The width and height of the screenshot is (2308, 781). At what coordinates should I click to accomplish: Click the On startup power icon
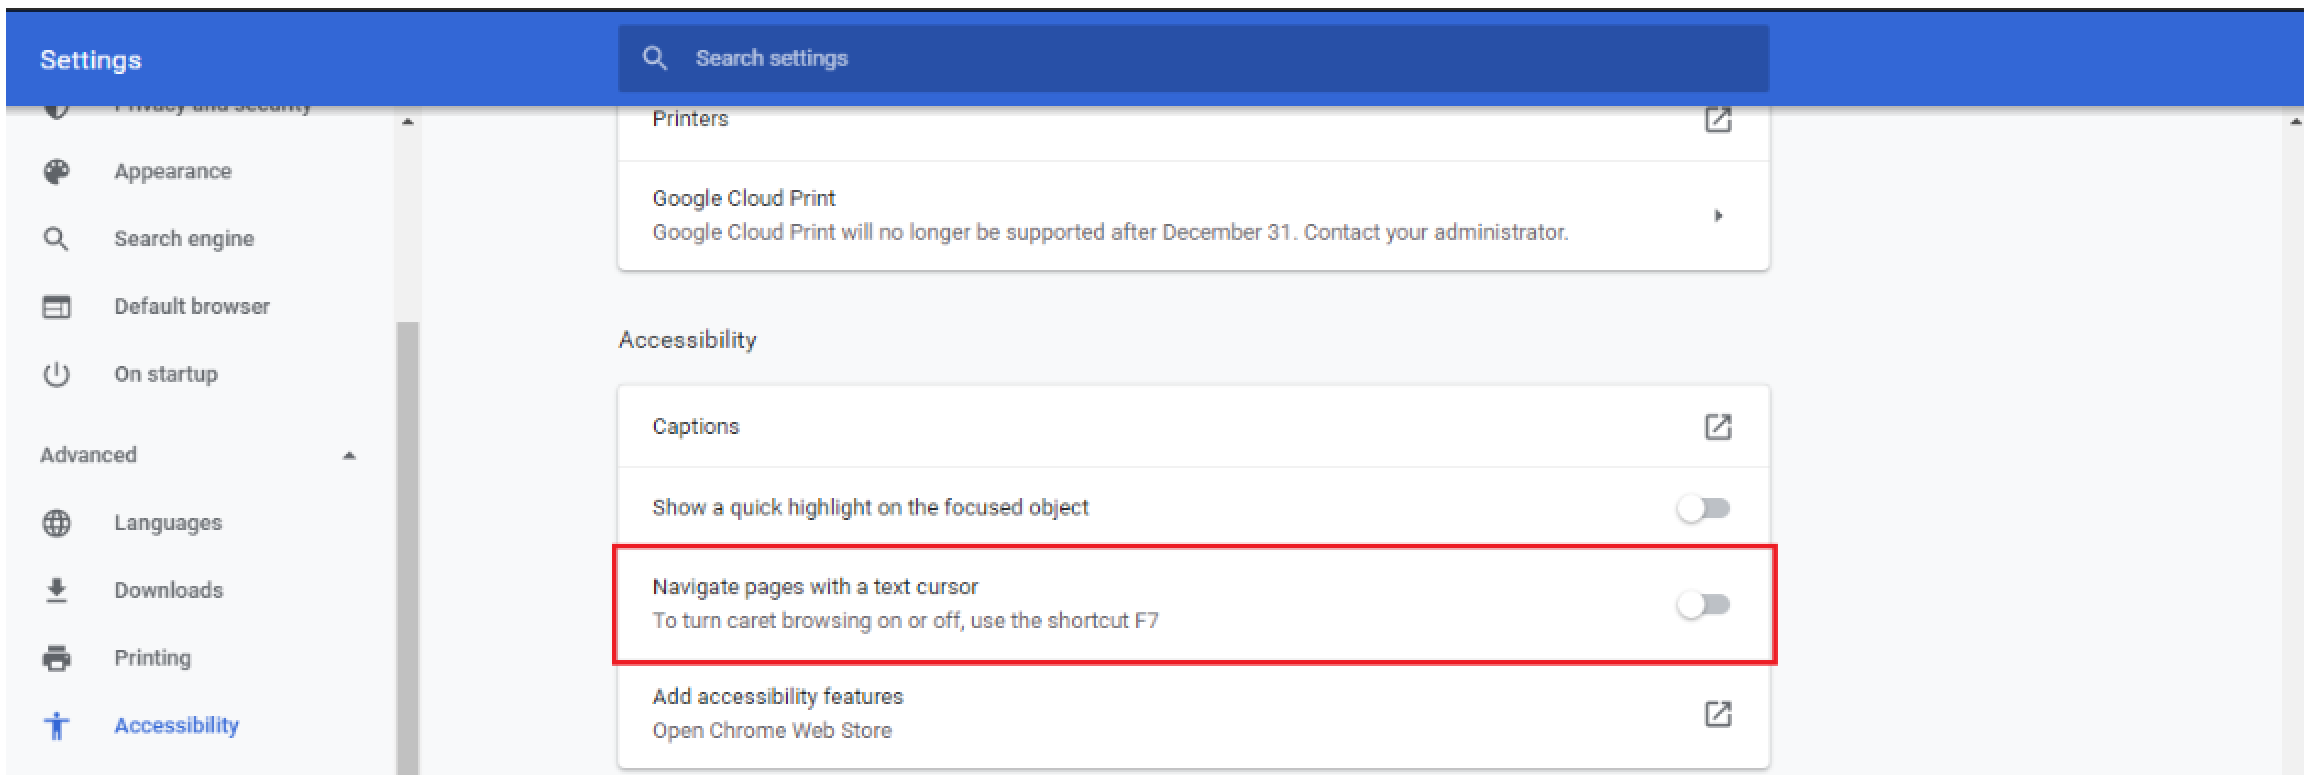pos(57,375)
